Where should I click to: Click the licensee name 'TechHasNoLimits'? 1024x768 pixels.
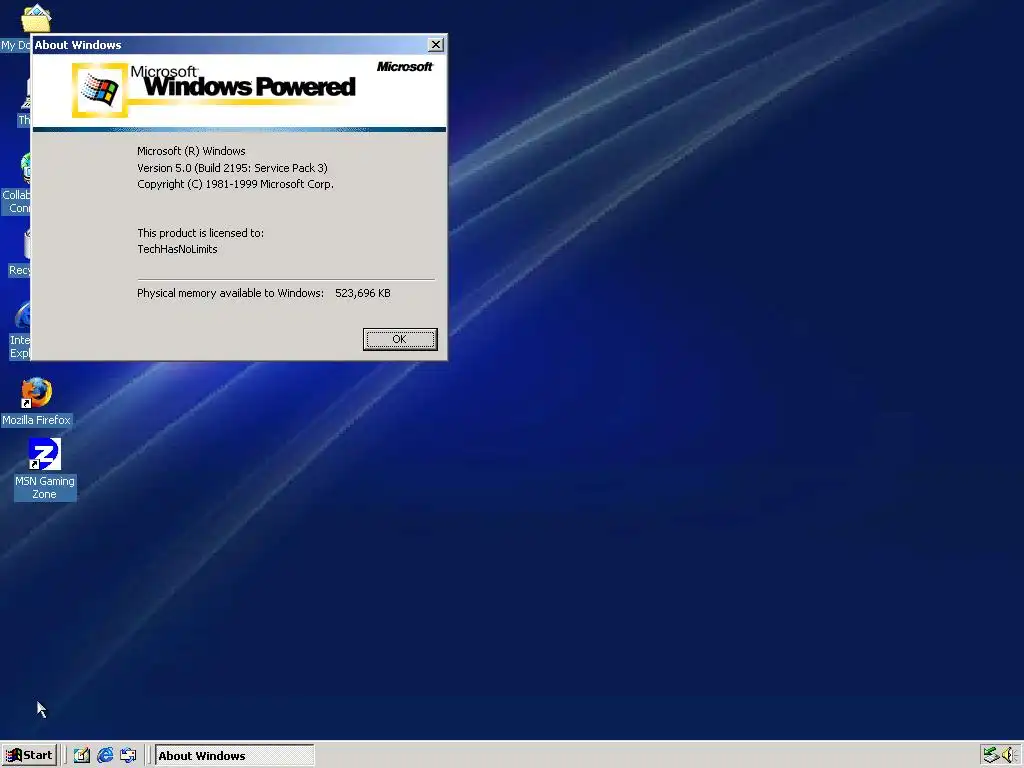point(177,249)
